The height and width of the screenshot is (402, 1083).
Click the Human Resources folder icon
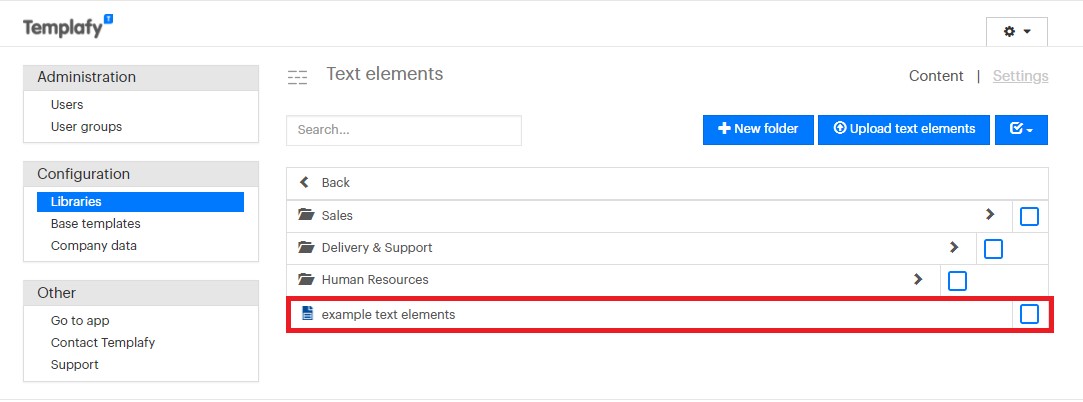pyautogui.click(x=306, y=279)
